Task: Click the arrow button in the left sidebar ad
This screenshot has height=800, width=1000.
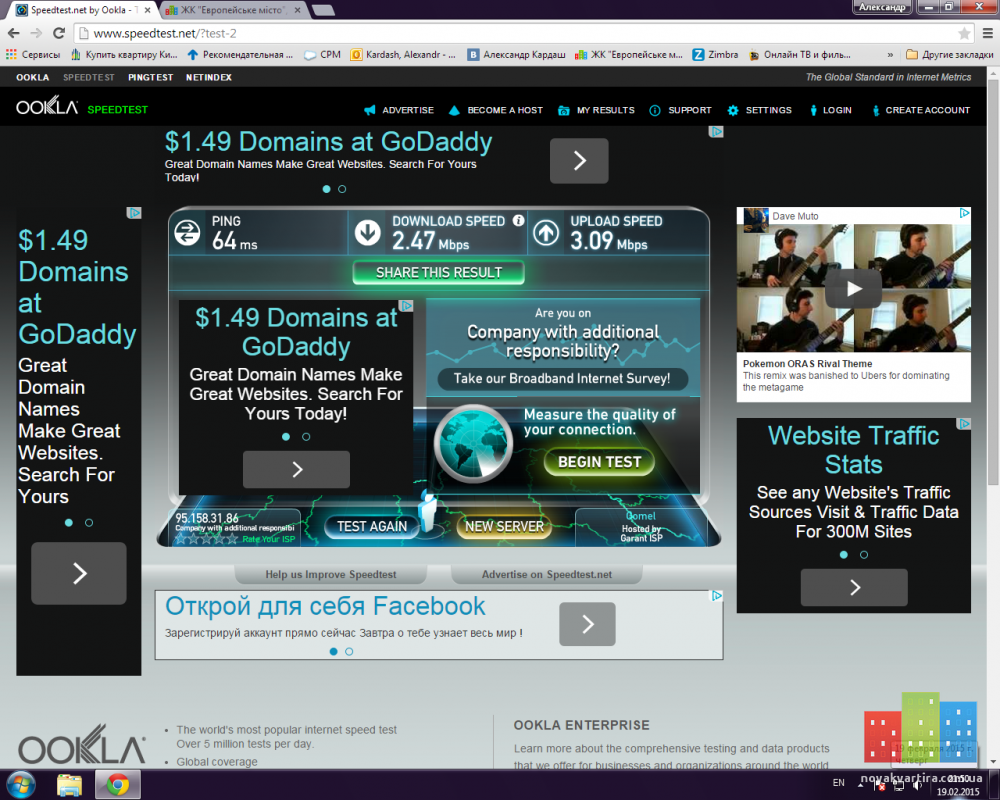Action: point(79,573)
